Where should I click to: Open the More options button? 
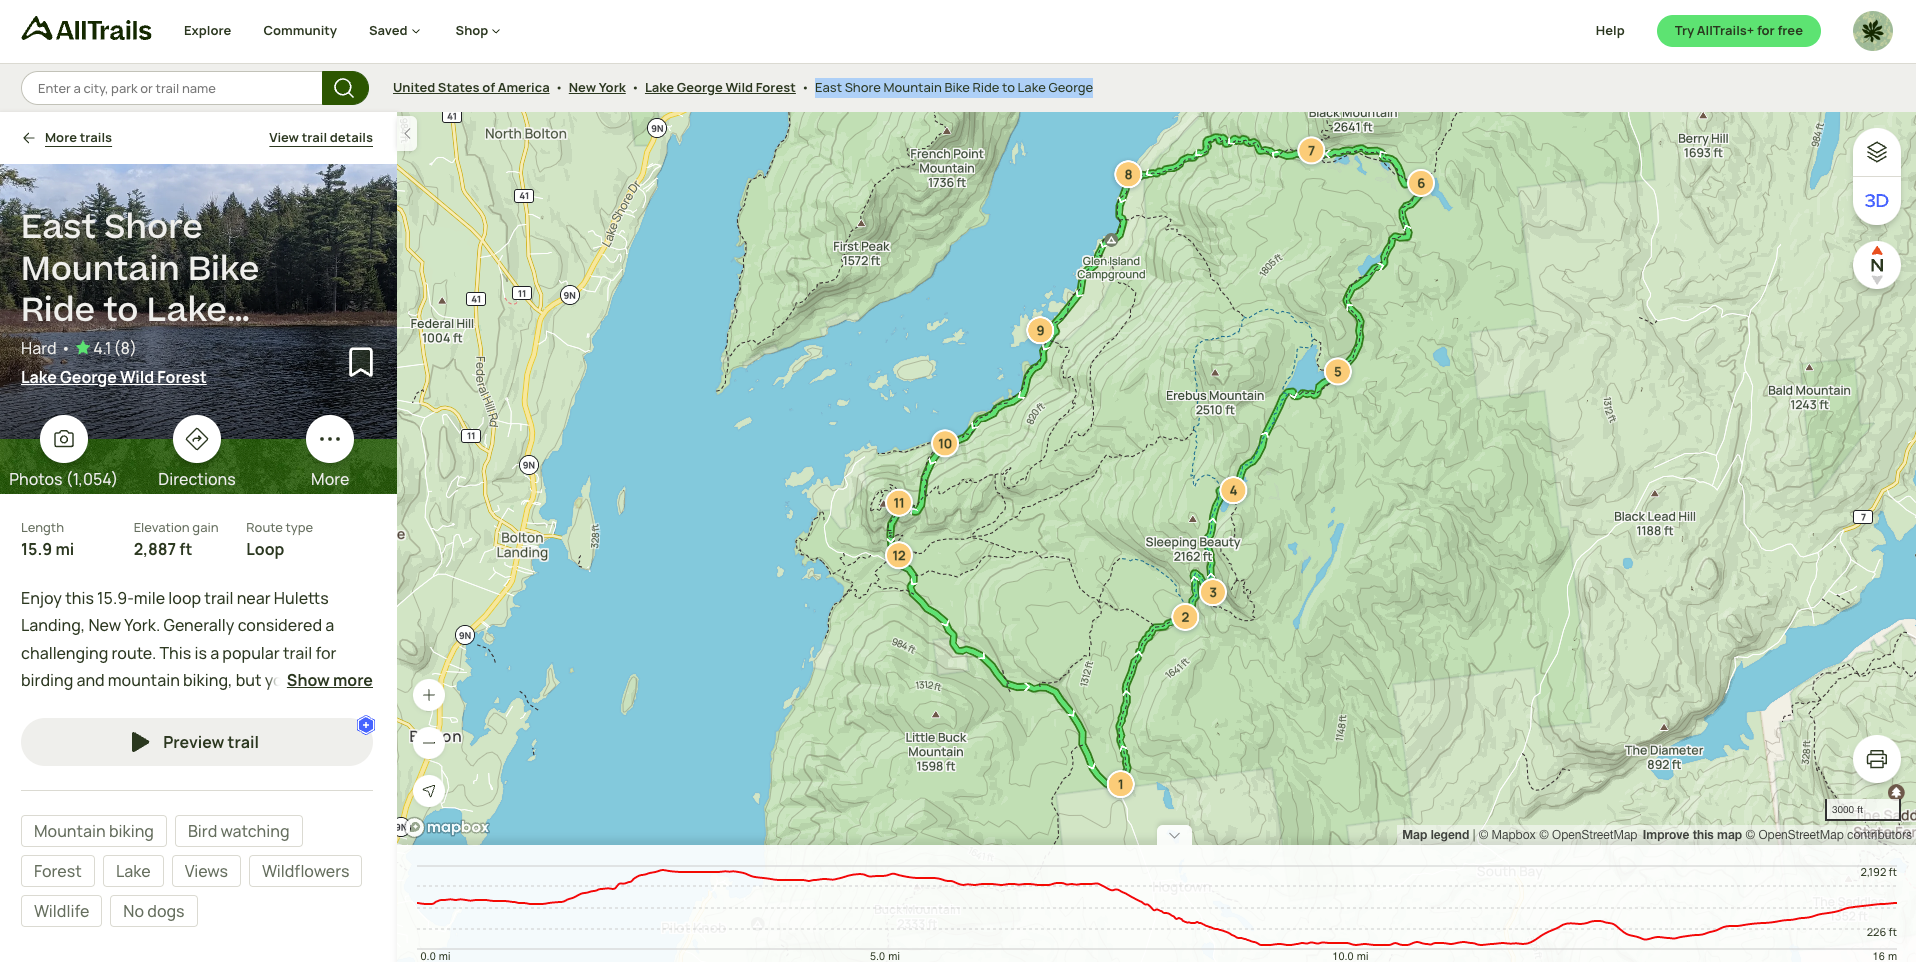point(330,439)
